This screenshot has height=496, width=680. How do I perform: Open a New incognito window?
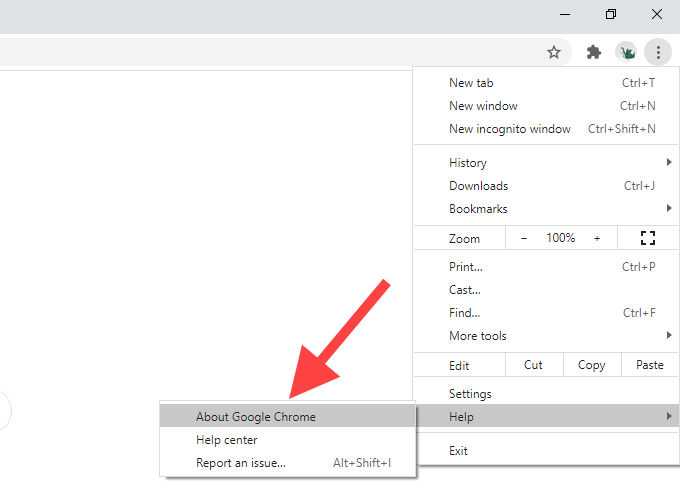546,129
